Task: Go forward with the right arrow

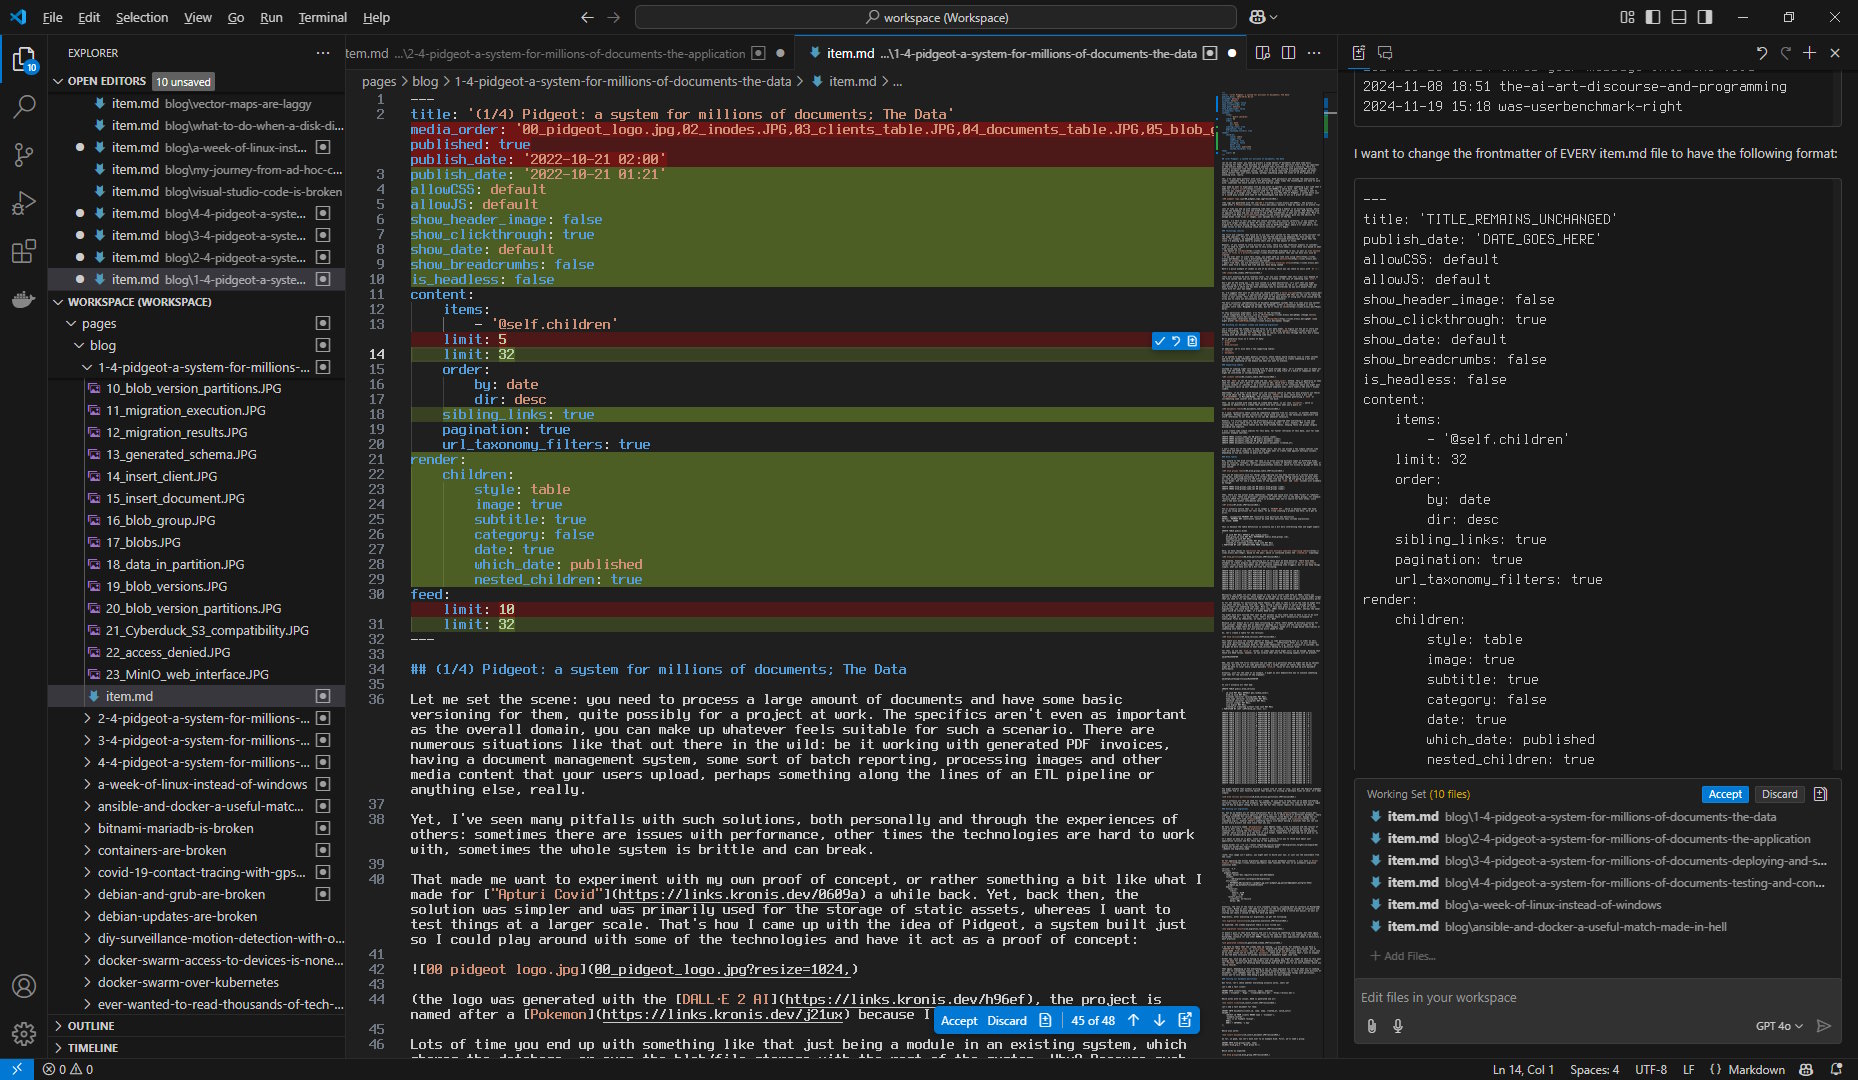Action: coord(613,17)
